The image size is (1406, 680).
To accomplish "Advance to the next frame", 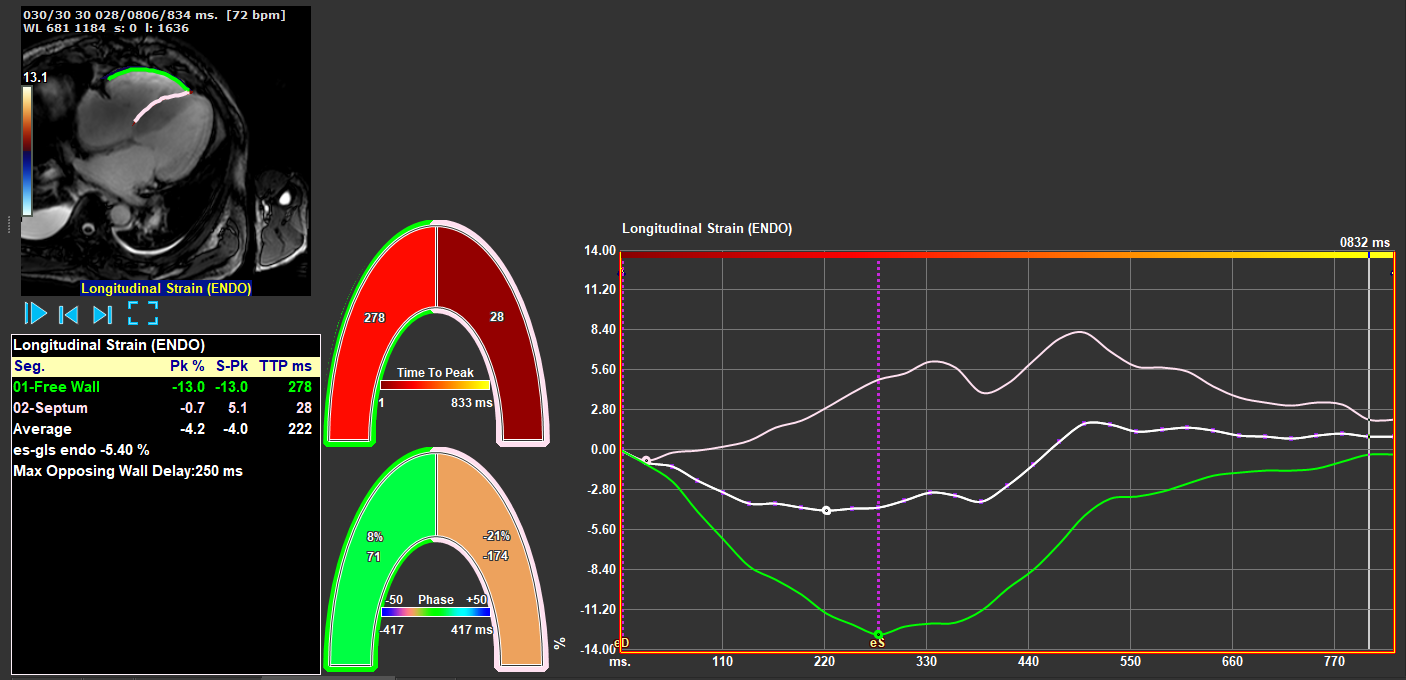I will point(102,314).
